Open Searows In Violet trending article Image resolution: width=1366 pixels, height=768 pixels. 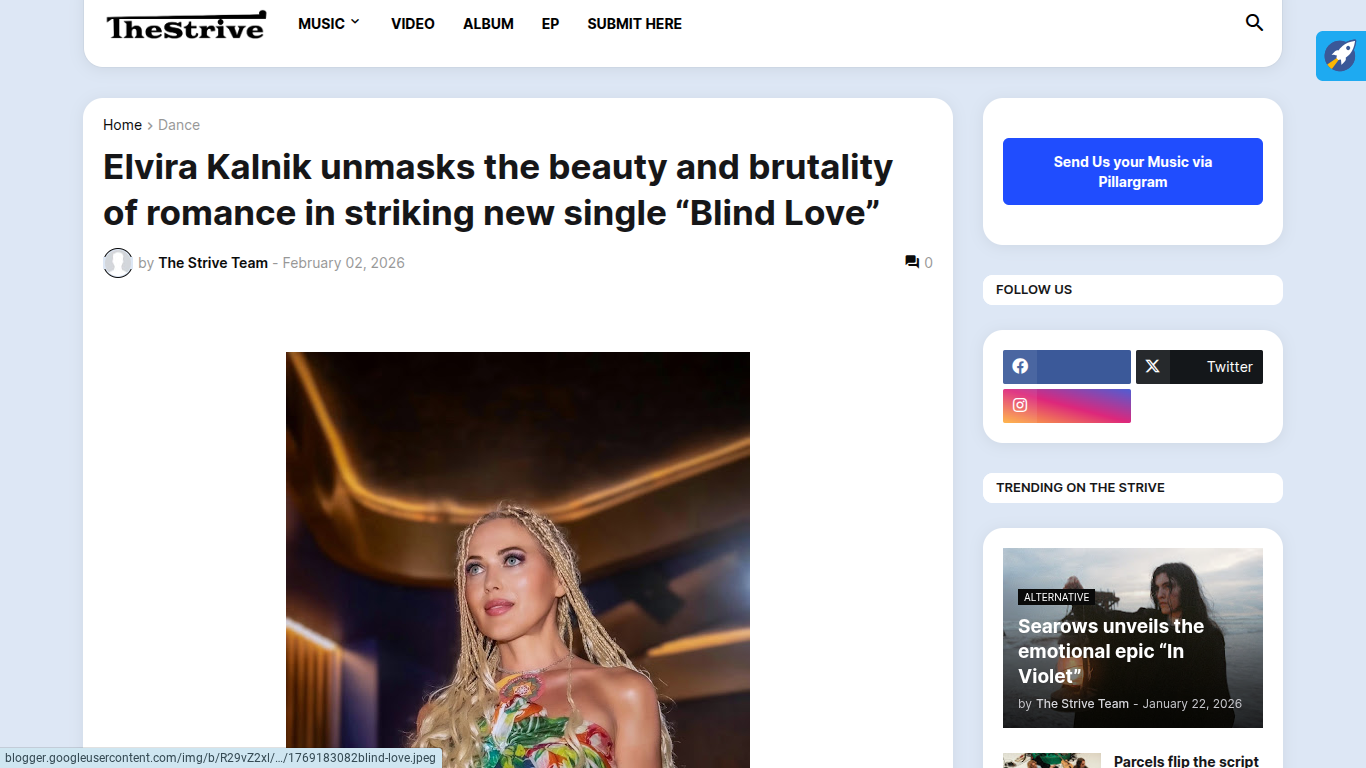(x=1110, y=651)
